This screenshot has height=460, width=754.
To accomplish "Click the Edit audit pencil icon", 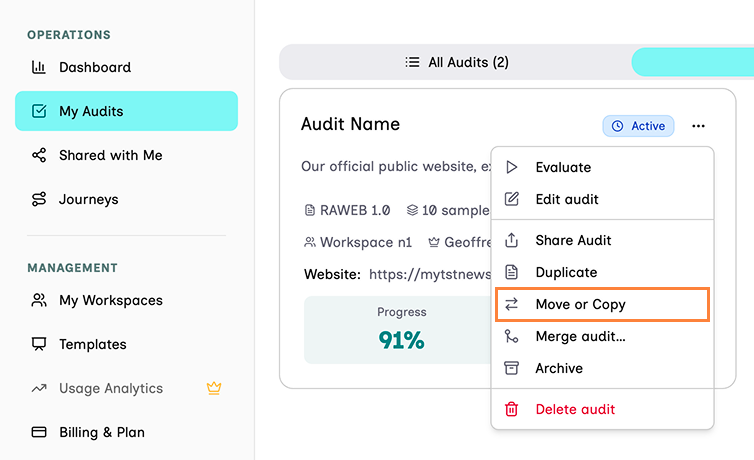I will pos(512,199).
